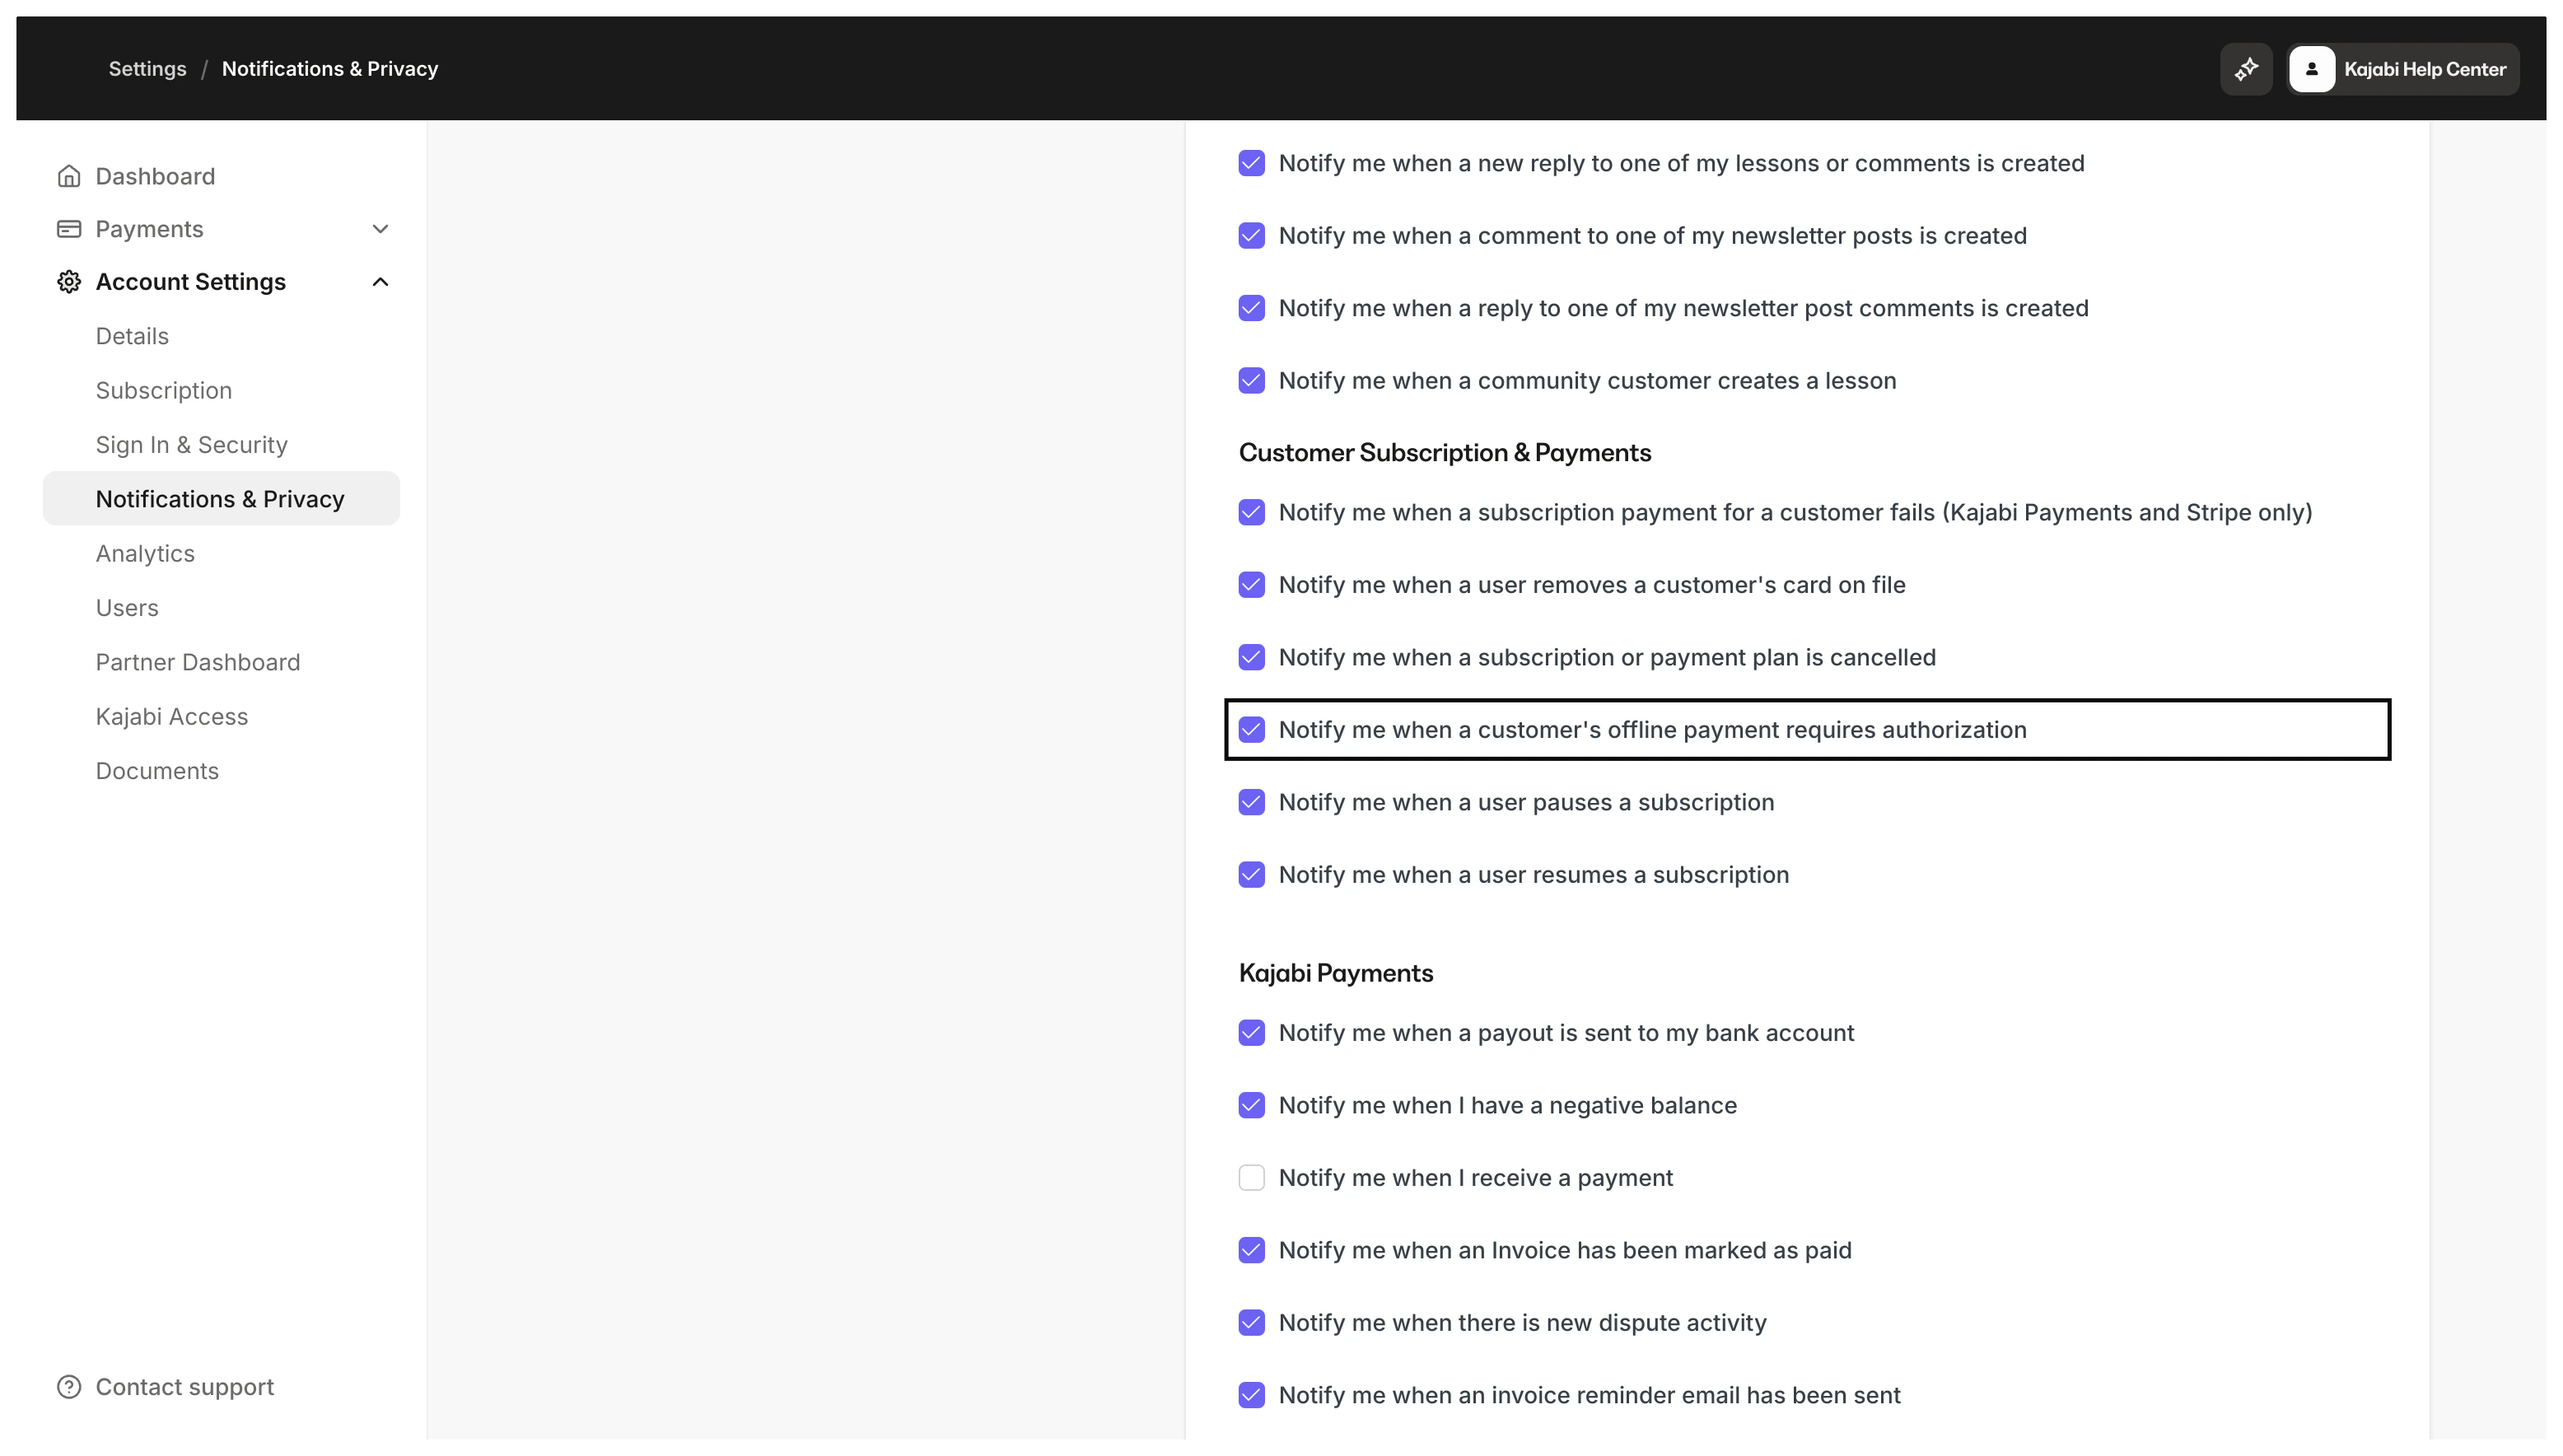Select the Account Settings gear icon
Image resolution: width=2563 pixels, height=1456 pixels.
[x=69, y=282]
